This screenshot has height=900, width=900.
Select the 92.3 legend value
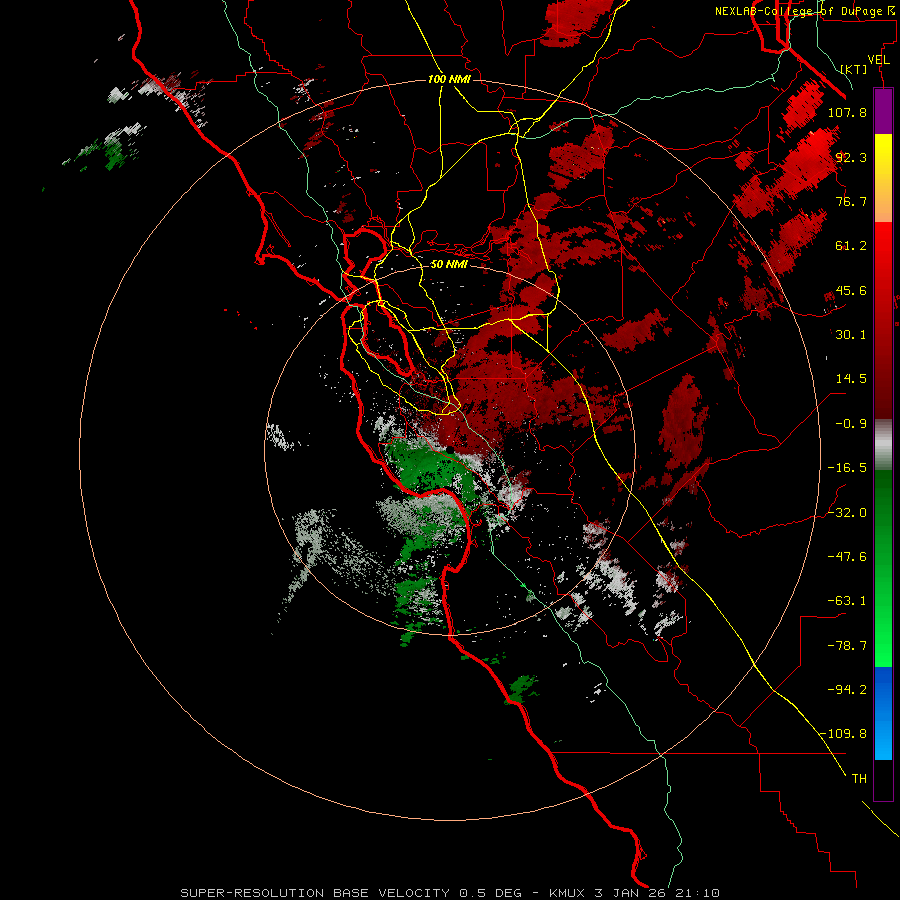pyautogui.click(x=851, y=157)
